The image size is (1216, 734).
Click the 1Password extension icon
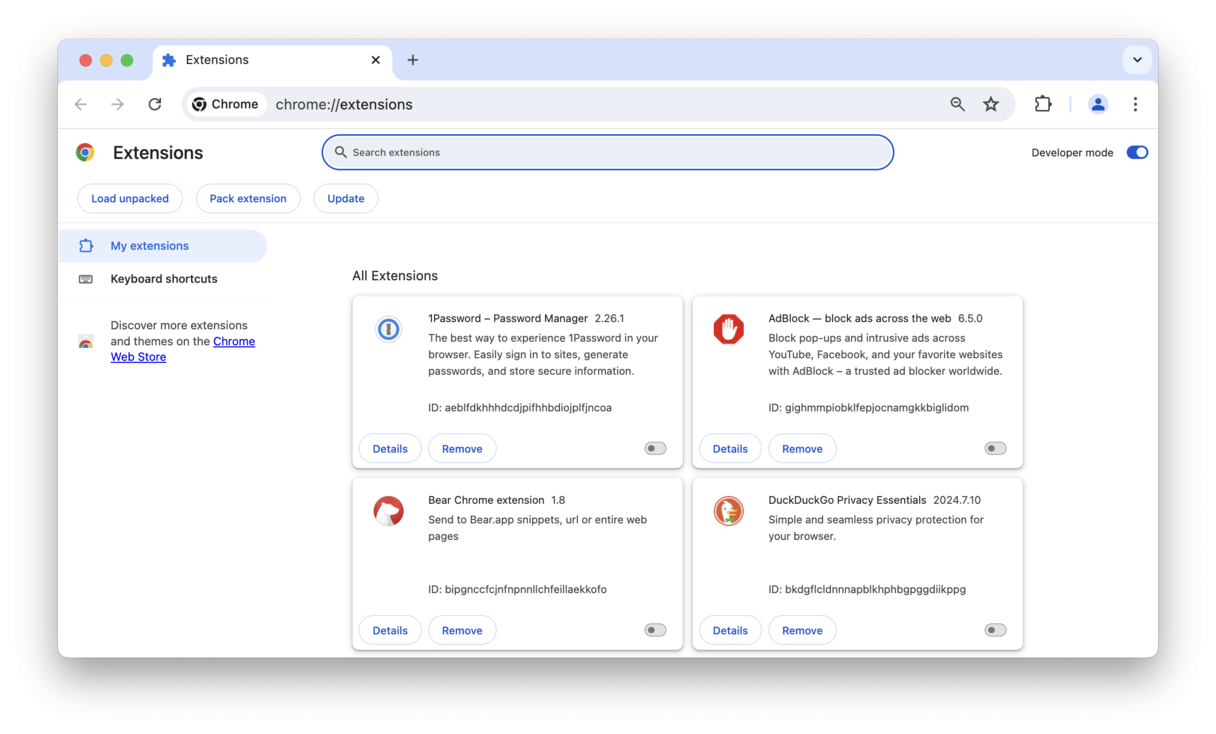(x=388, y=329)
